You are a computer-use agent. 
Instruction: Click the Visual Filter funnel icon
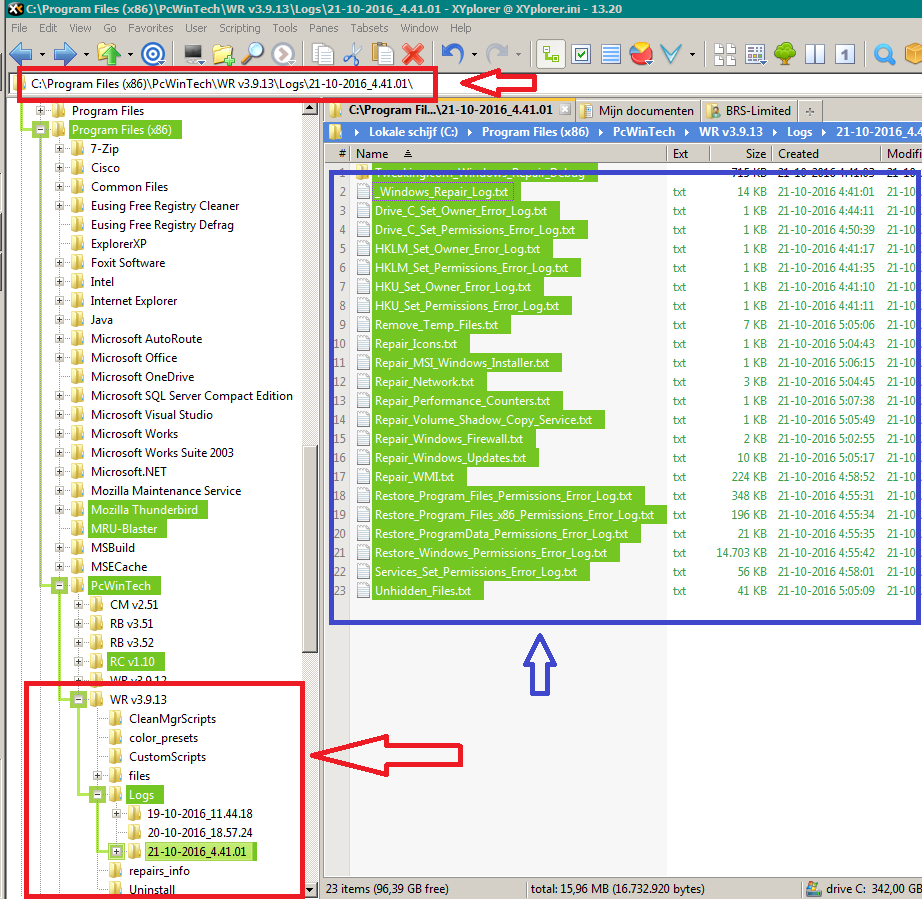pos(672,54)
